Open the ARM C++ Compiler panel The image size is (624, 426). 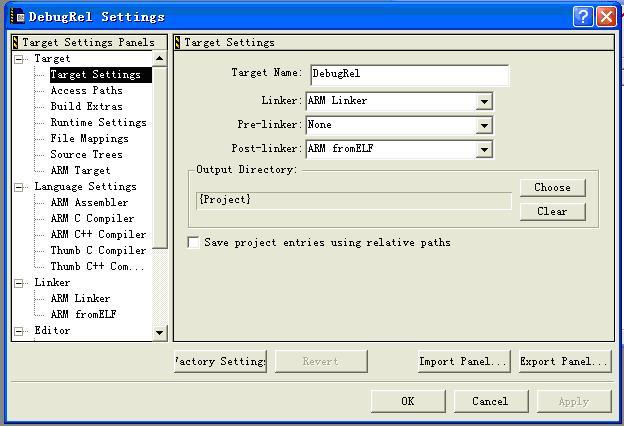coord(98,234)
